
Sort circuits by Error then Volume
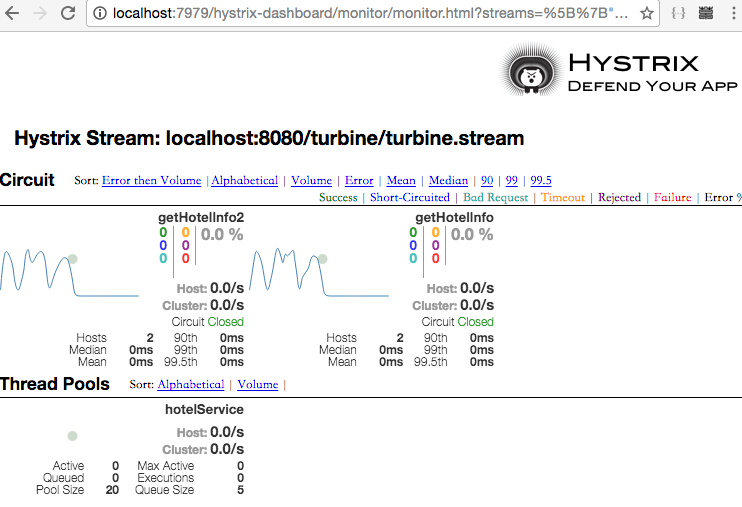[x=151, y=180]
